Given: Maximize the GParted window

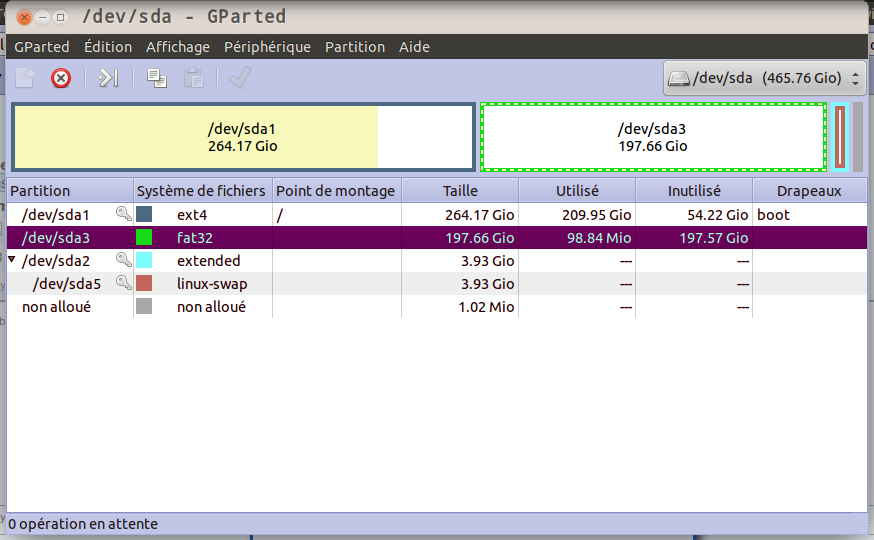Looking at the screenshot, I should (x=61, y=17).
